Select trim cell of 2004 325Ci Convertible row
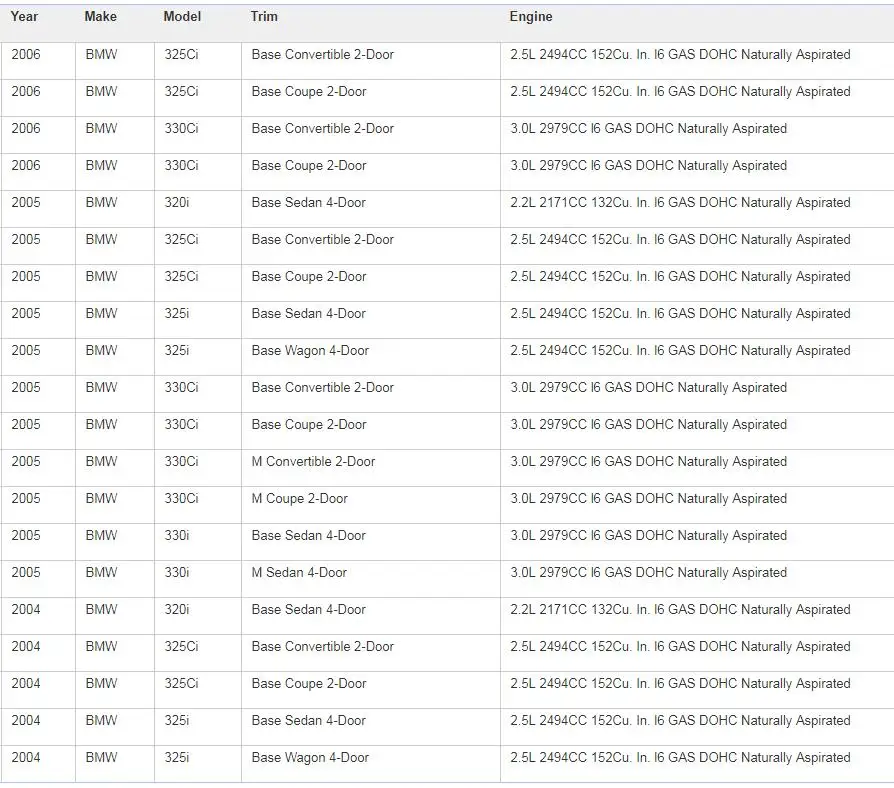Screen dimensions: 894x788 coord(371,653)
